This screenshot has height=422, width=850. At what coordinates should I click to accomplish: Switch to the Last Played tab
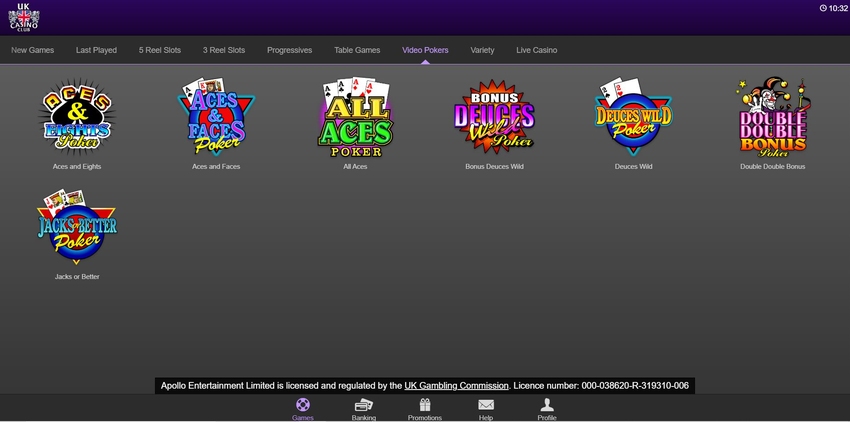96,50
